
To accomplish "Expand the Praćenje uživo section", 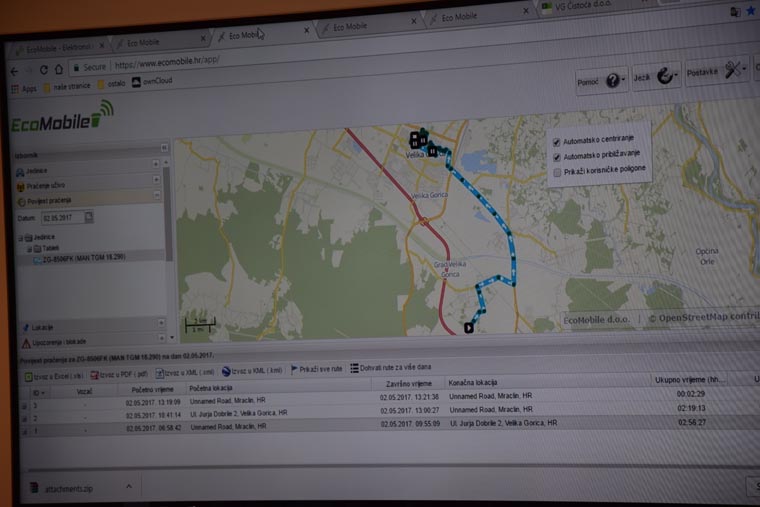I will point(156,179).
